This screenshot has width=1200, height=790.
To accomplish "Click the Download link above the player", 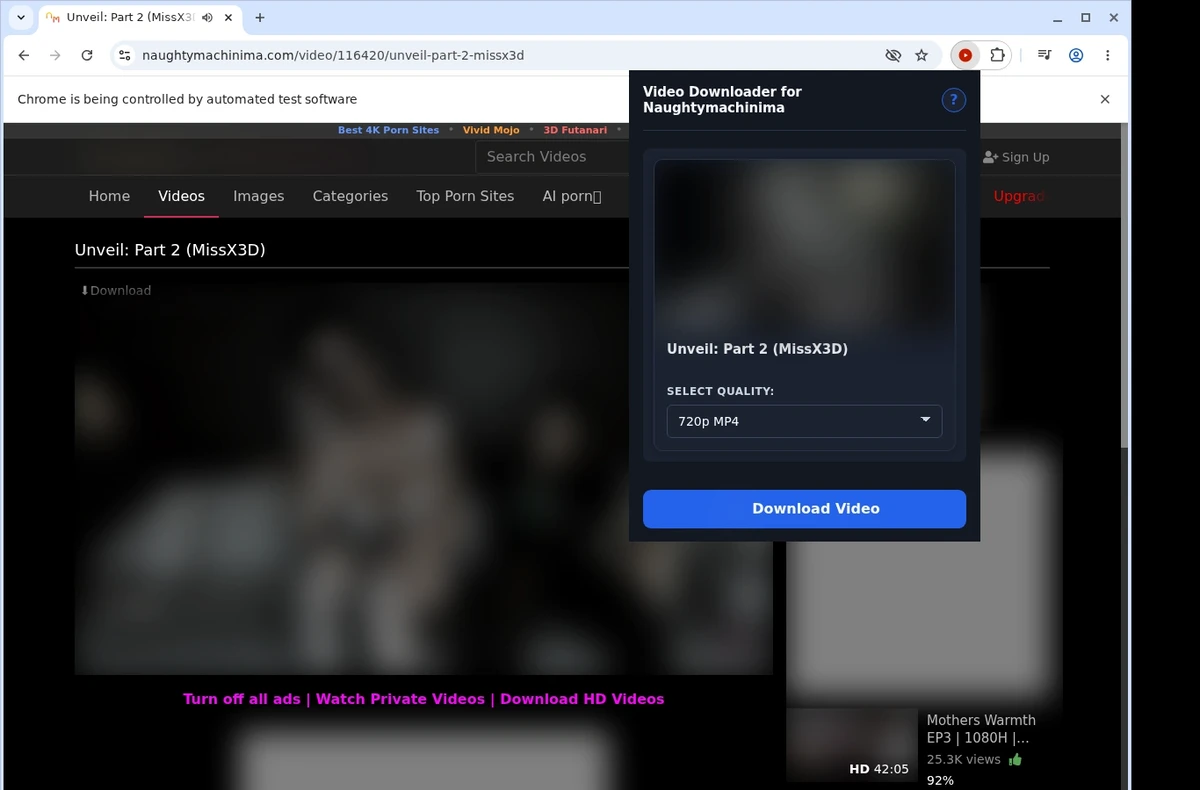I will click(x=115, y=290).
